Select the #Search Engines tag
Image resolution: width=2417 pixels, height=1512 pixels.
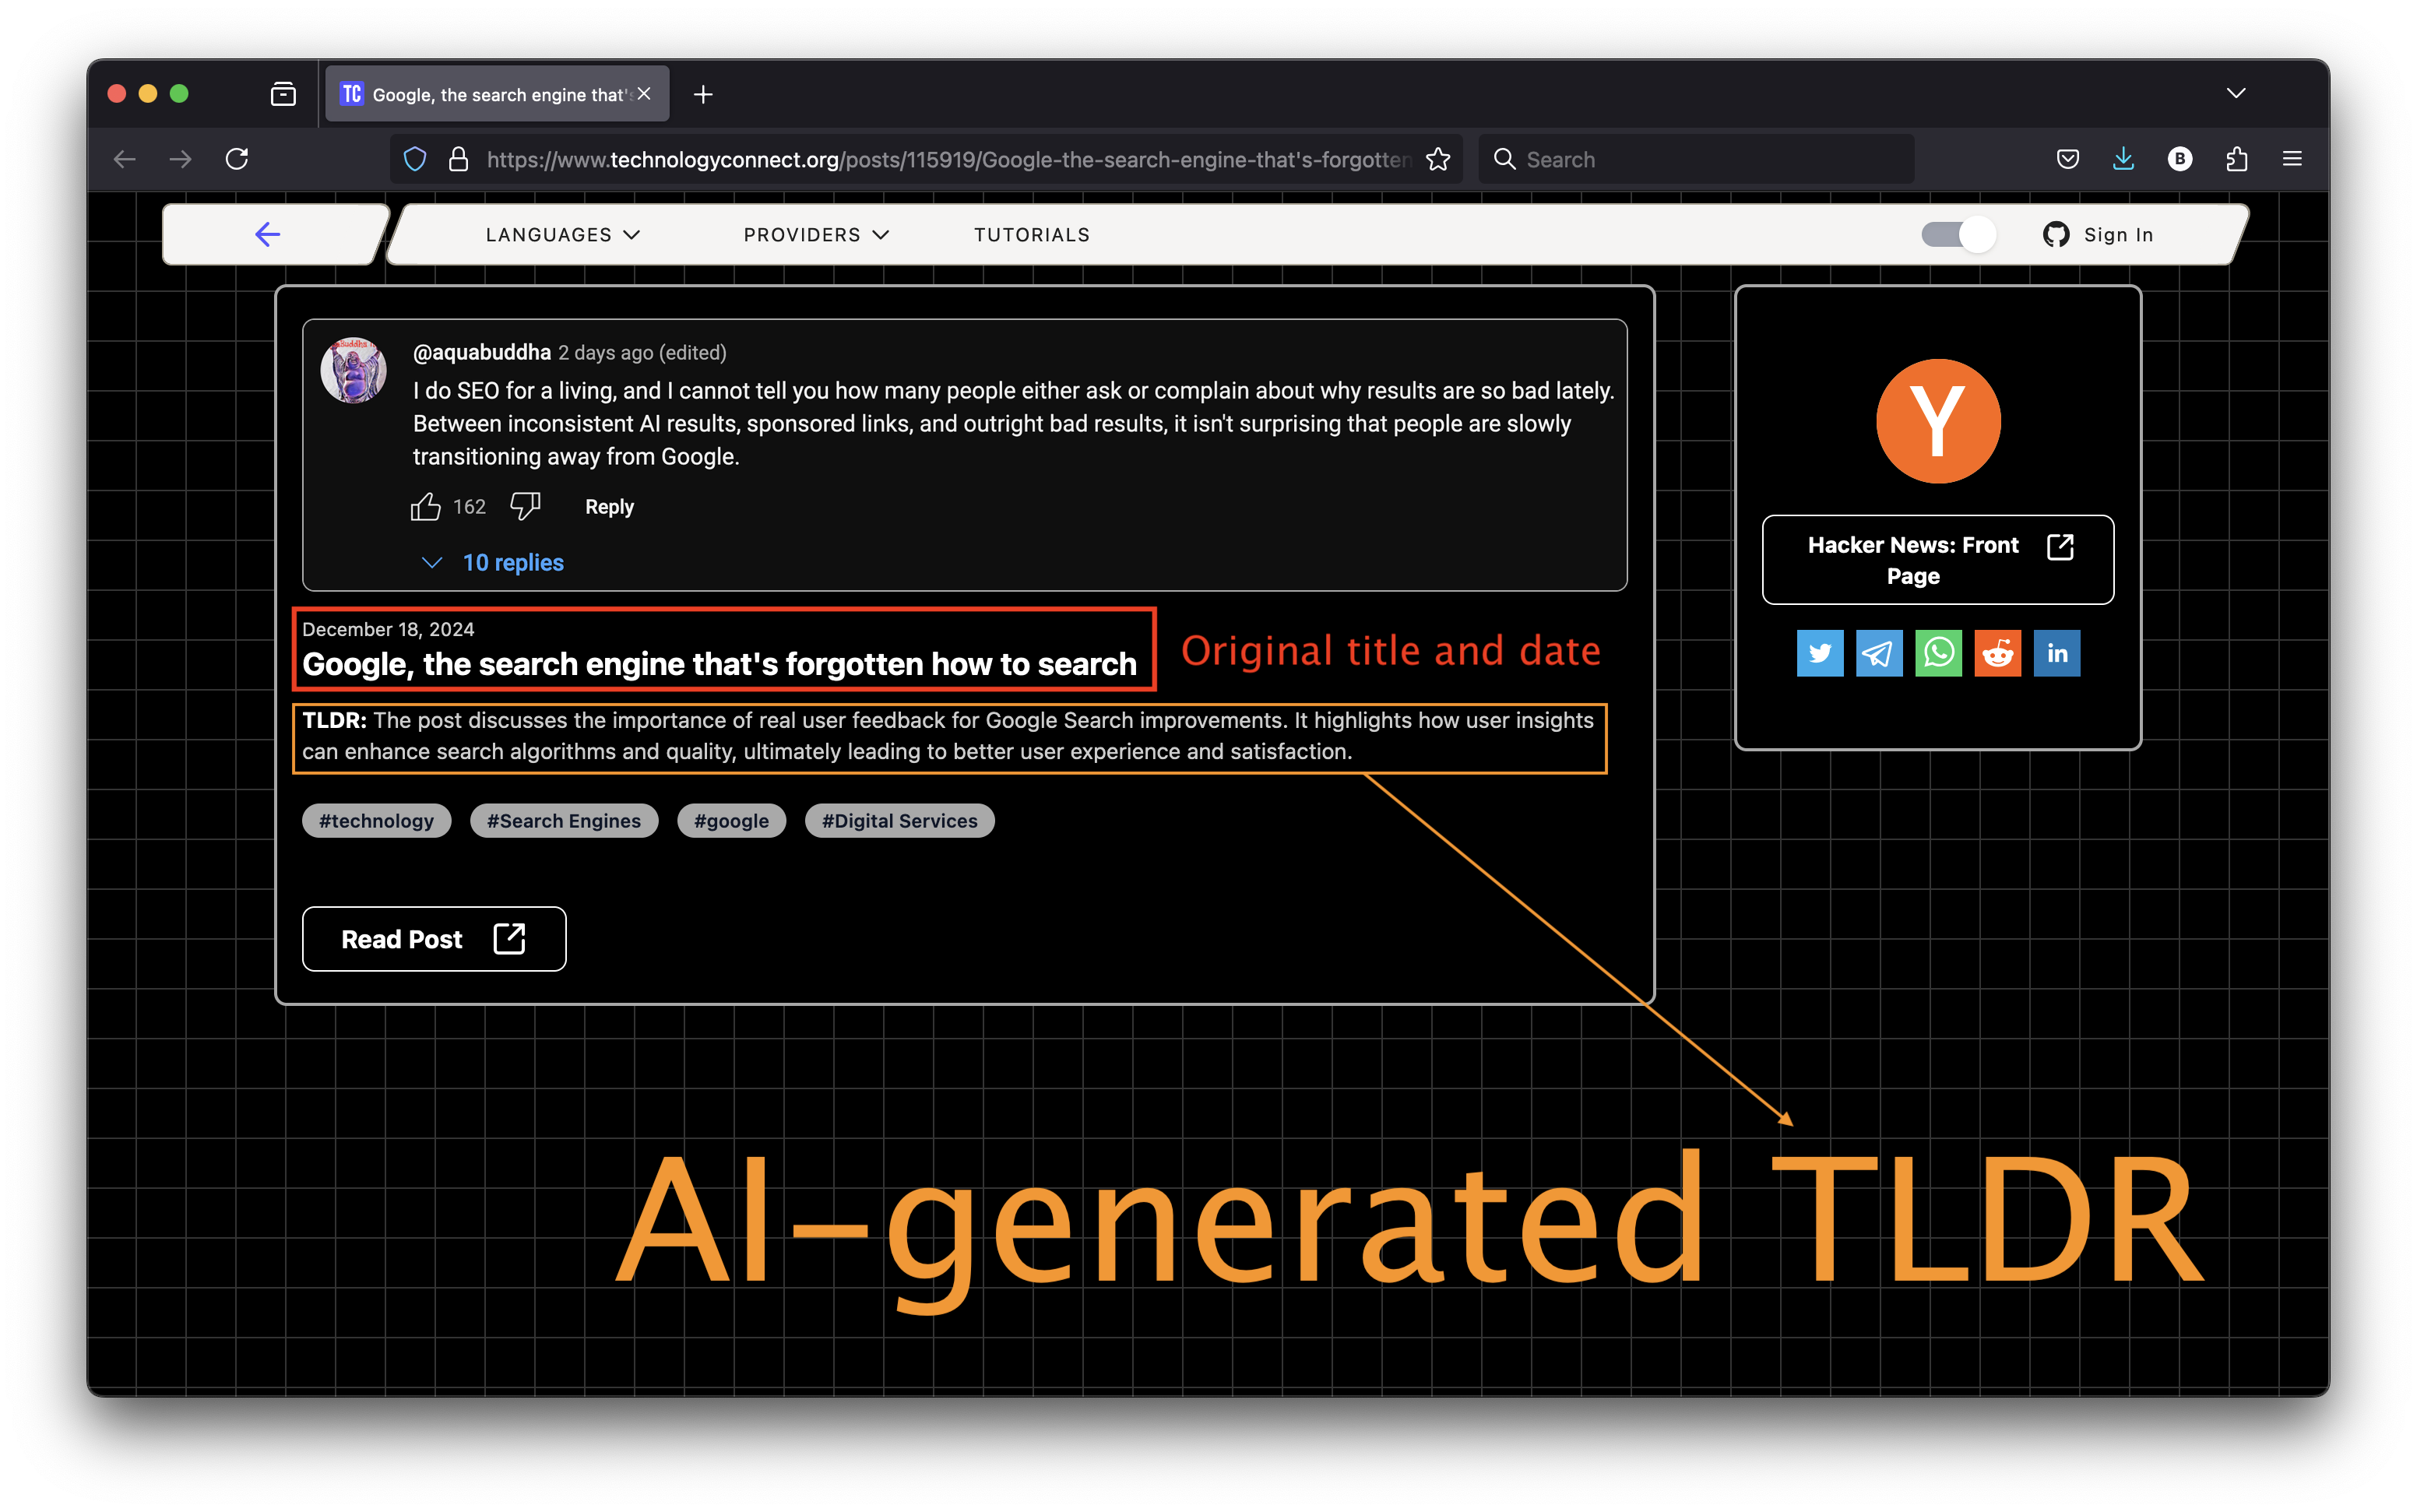point(564,821)
